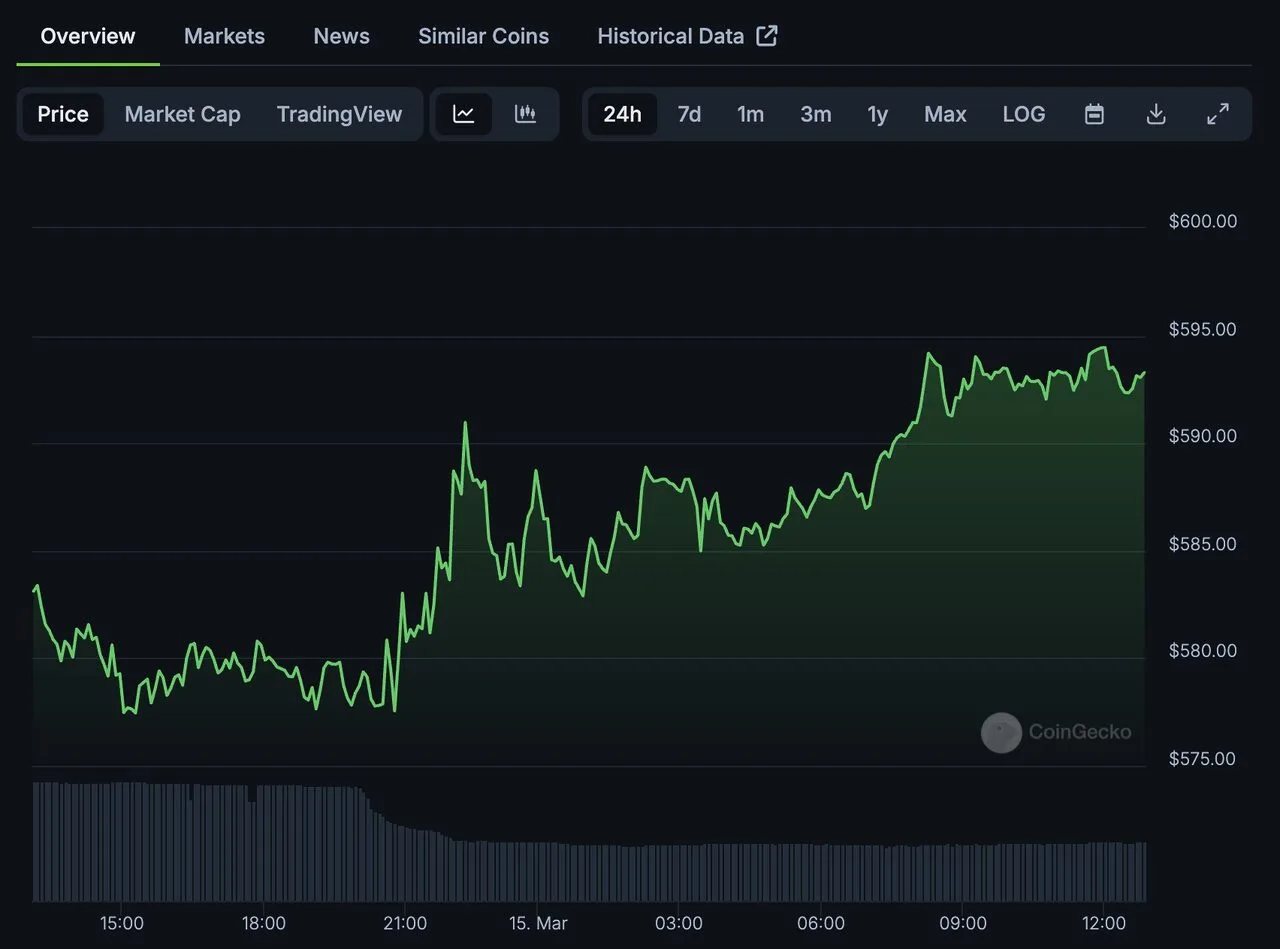
Task: Switch chart to TradingView mode
Action: pos(339,114)
